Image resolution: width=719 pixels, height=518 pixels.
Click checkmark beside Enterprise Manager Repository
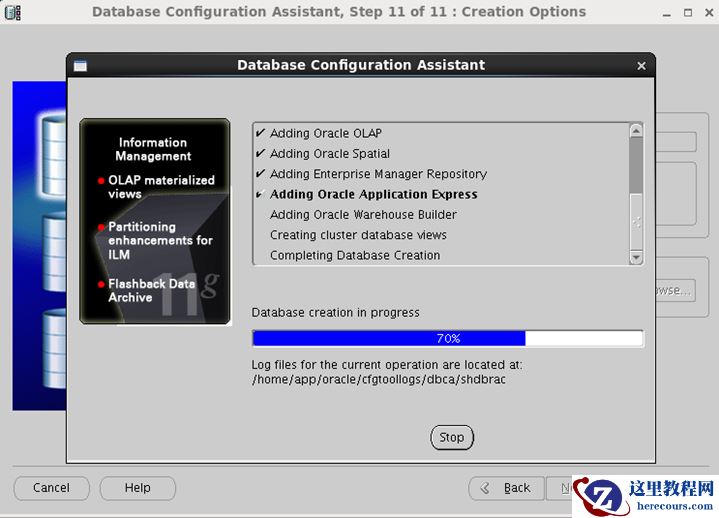(x=260, y=173)
